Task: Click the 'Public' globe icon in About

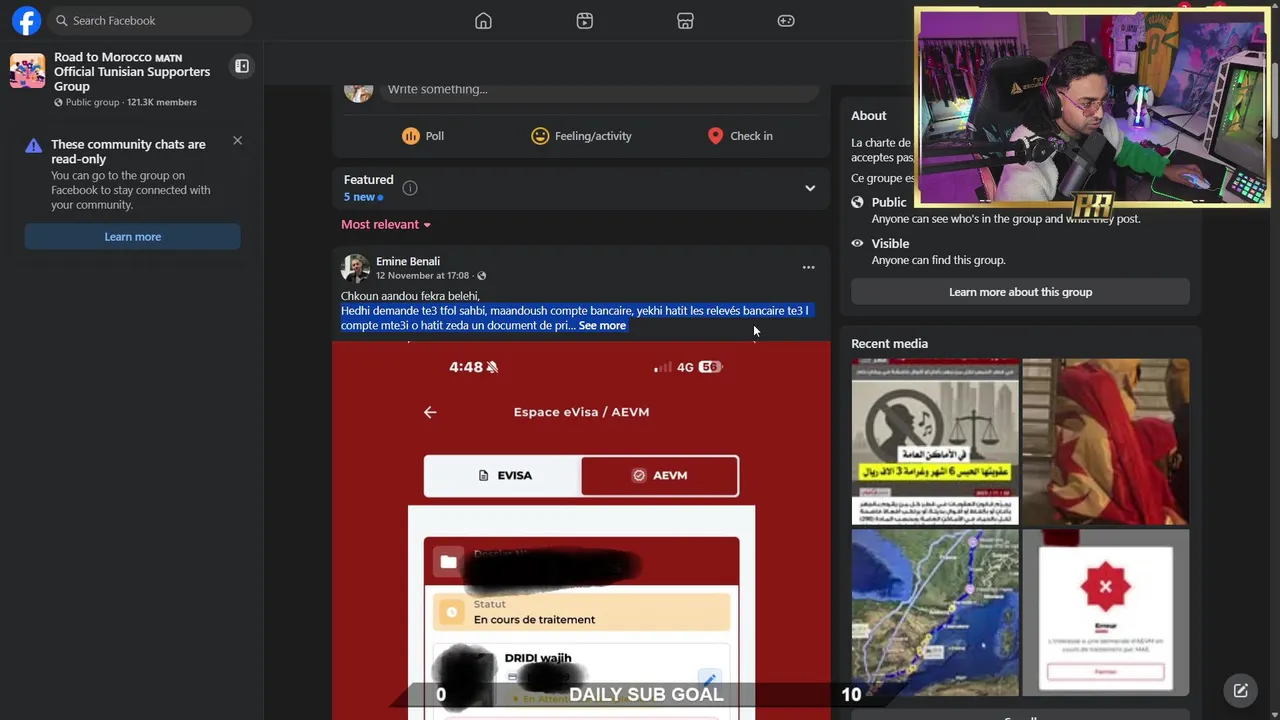Action: point(857,202)
